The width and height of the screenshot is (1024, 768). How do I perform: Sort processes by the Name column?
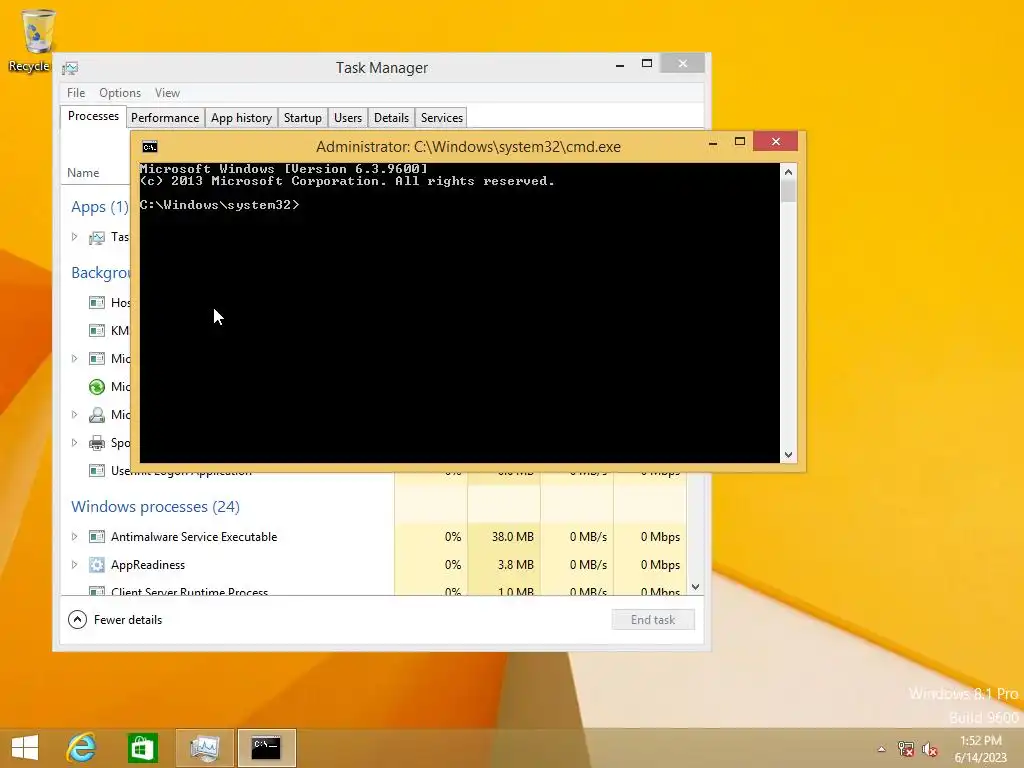pyautogui.click(x=83, y=173)
